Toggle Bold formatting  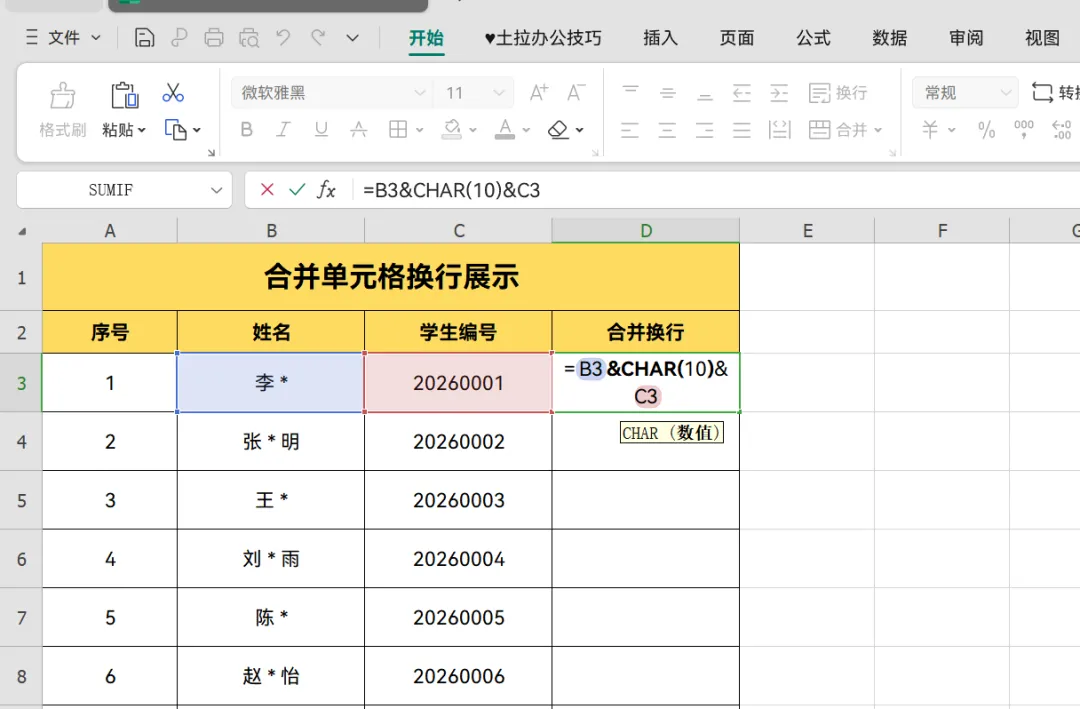click(x=247, y=130)
